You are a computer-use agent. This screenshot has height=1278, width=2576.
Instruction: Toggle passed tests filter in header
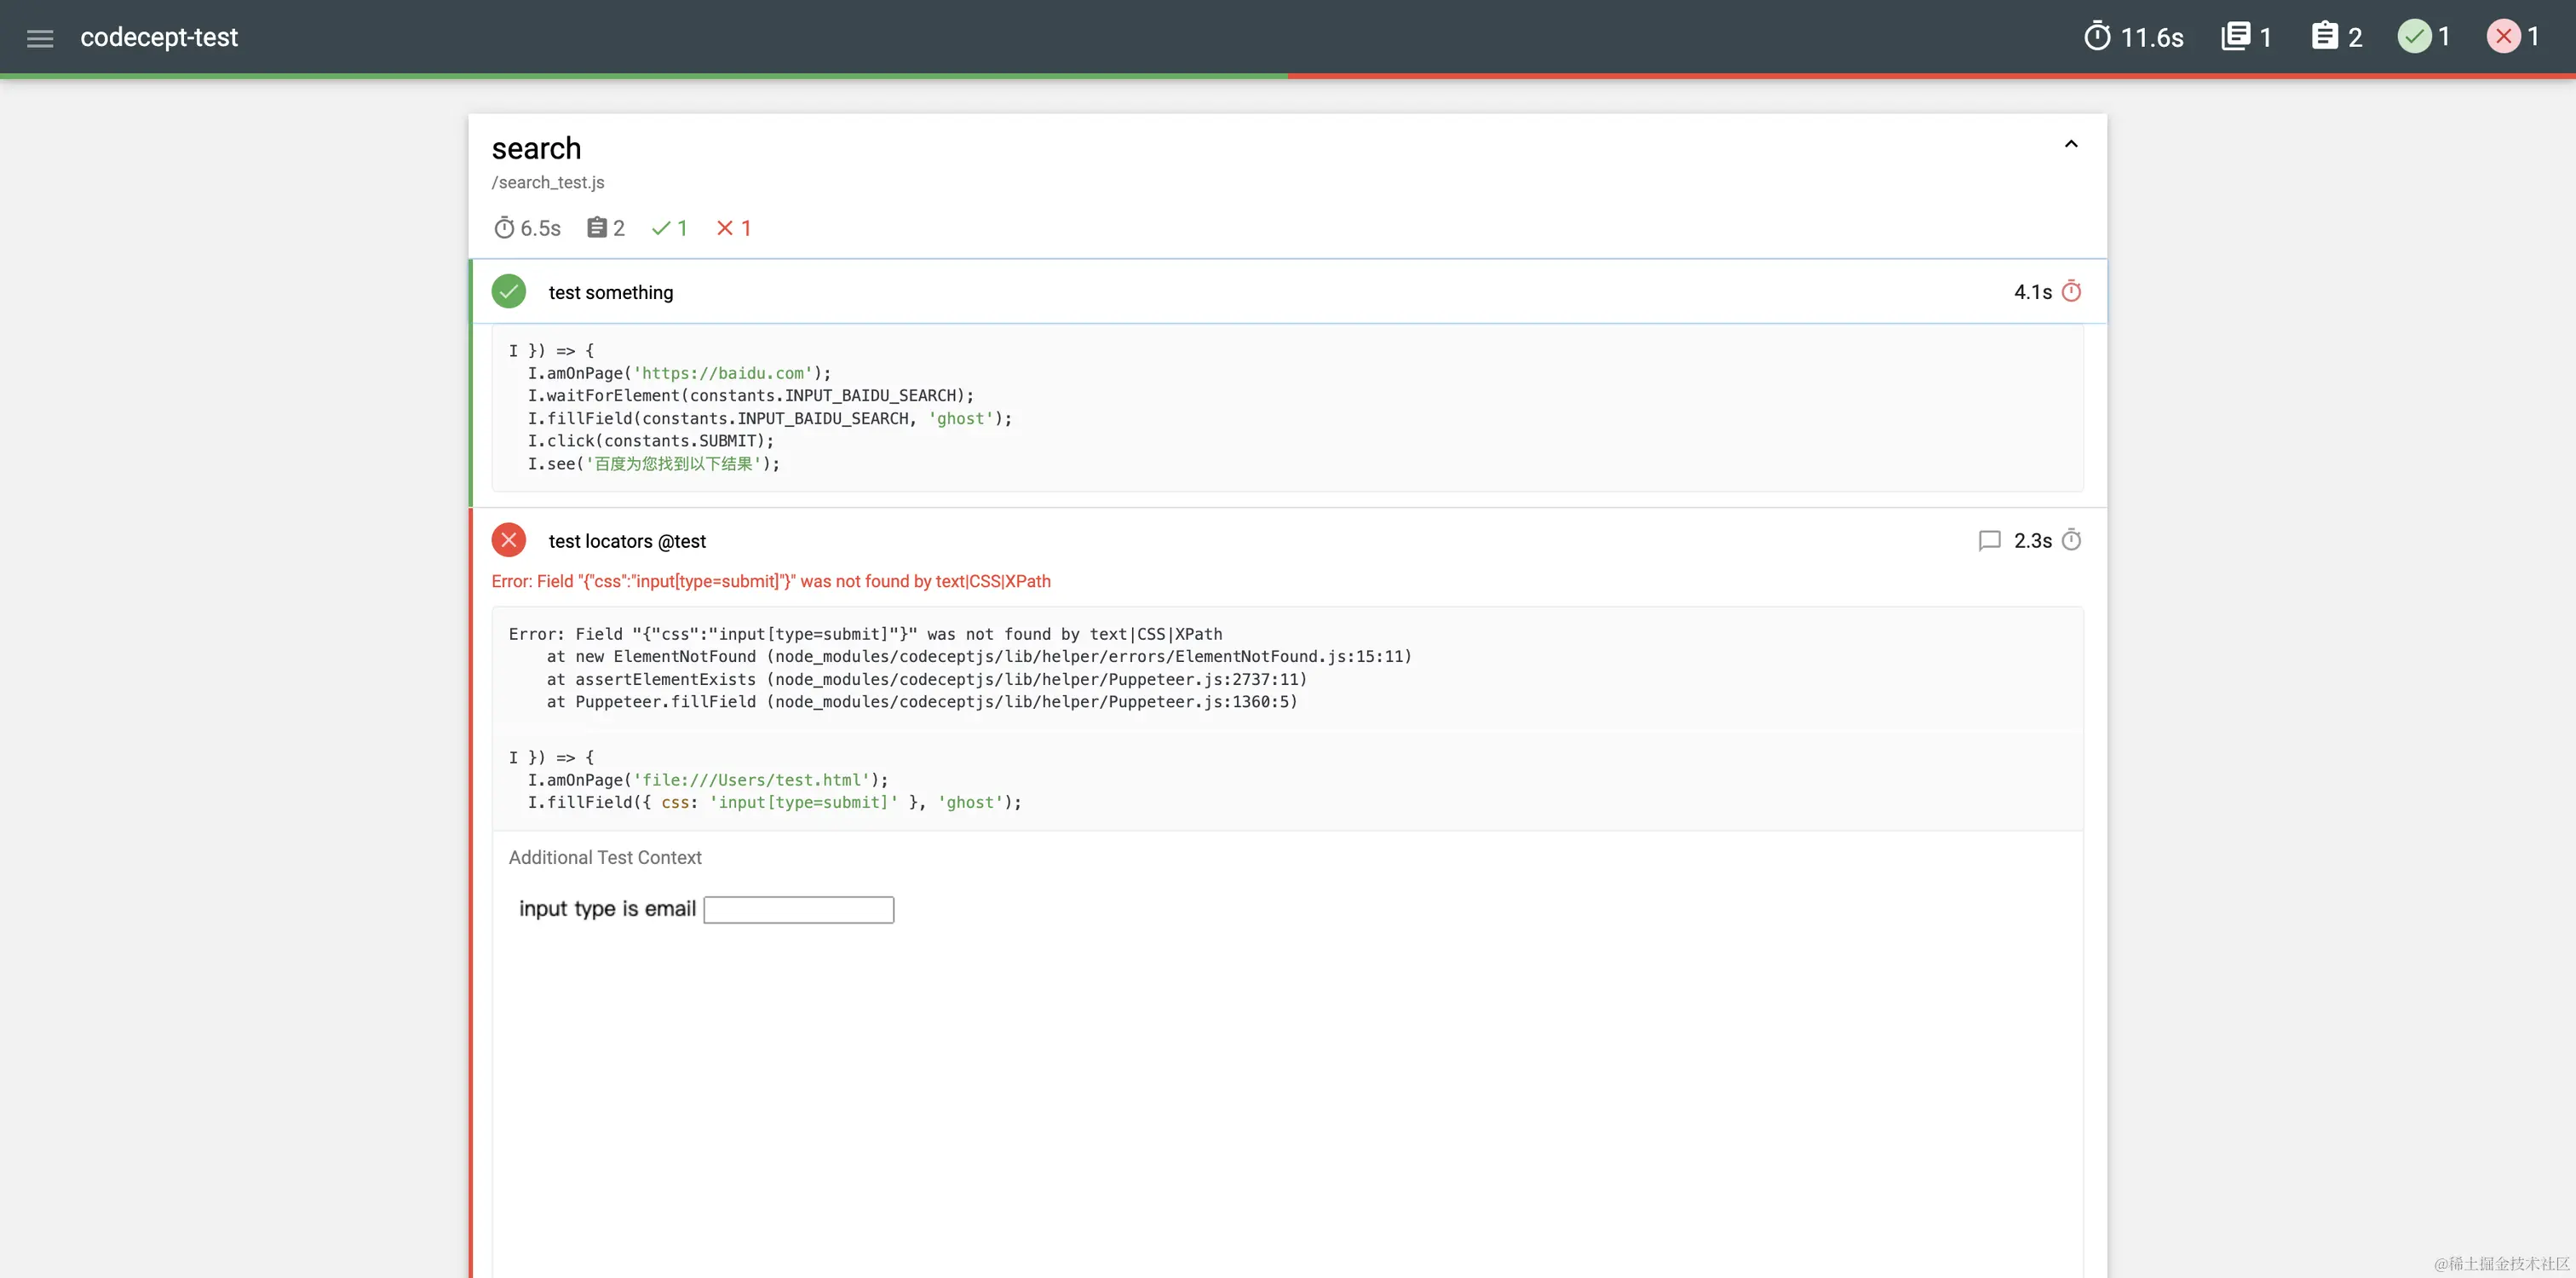tap(2414, 37)
